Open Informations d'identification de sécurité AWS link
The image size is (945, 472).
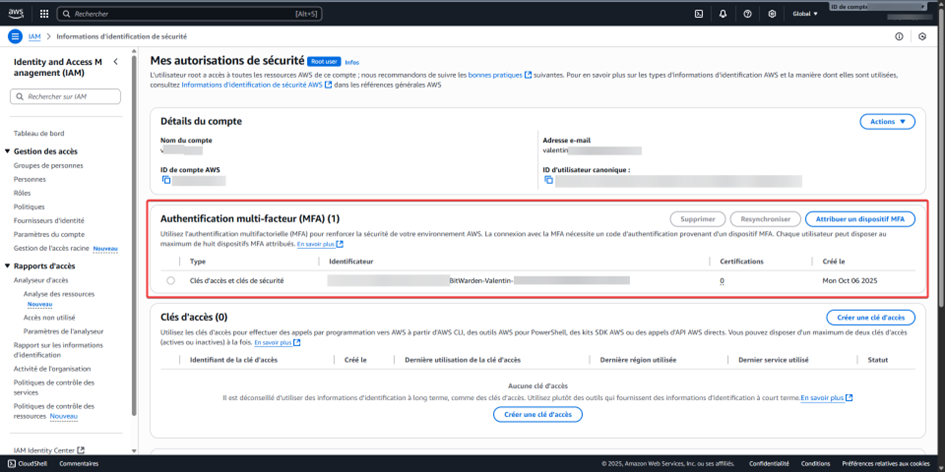(x=252, y=86)
